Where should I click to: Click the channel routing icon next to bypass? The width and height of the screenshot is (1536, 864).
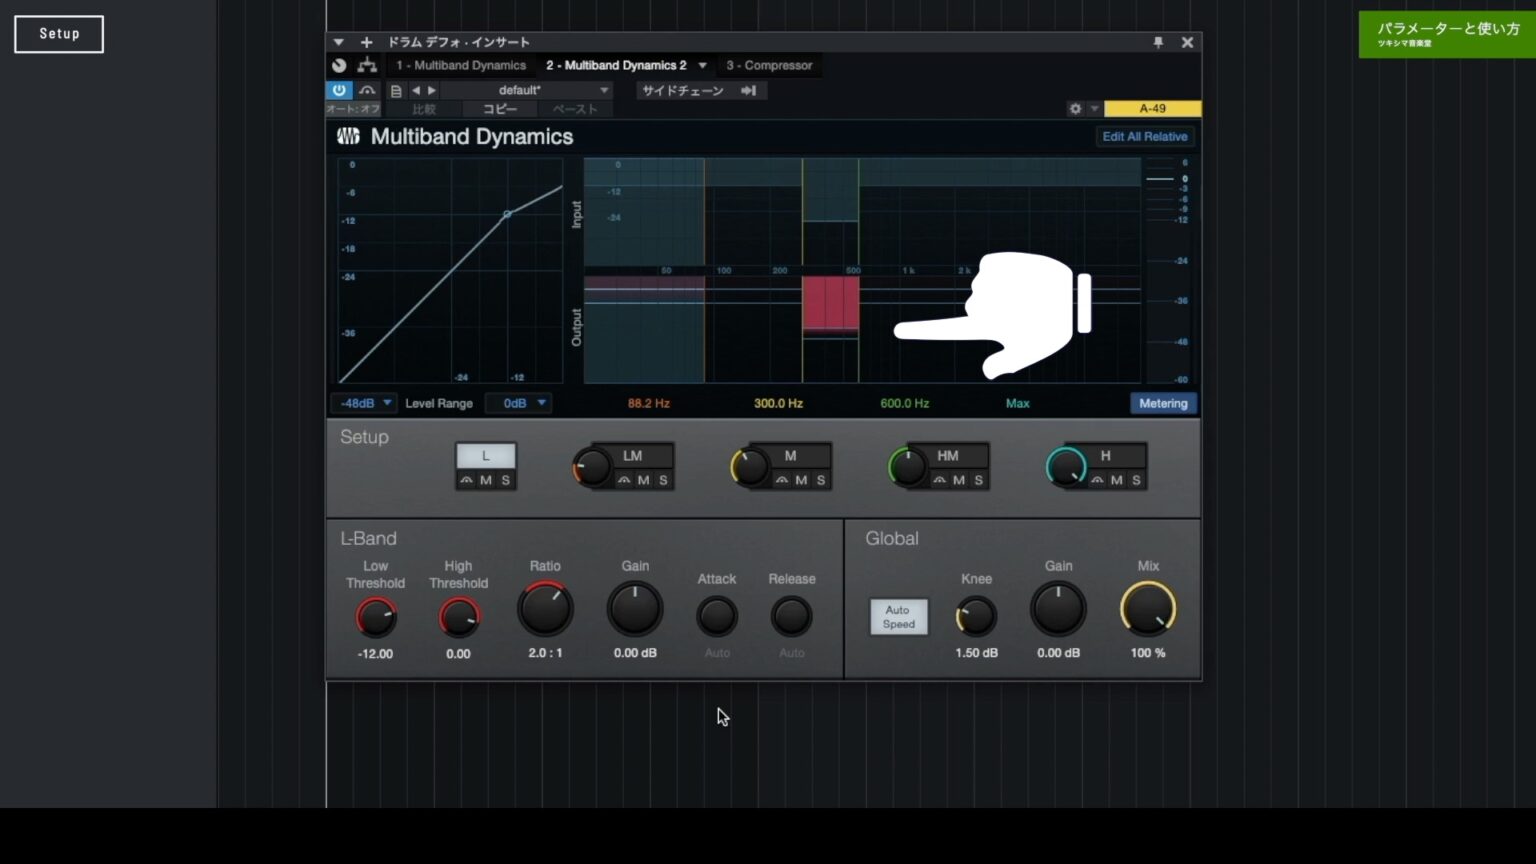pyautogui.click(x=367, y=64)
